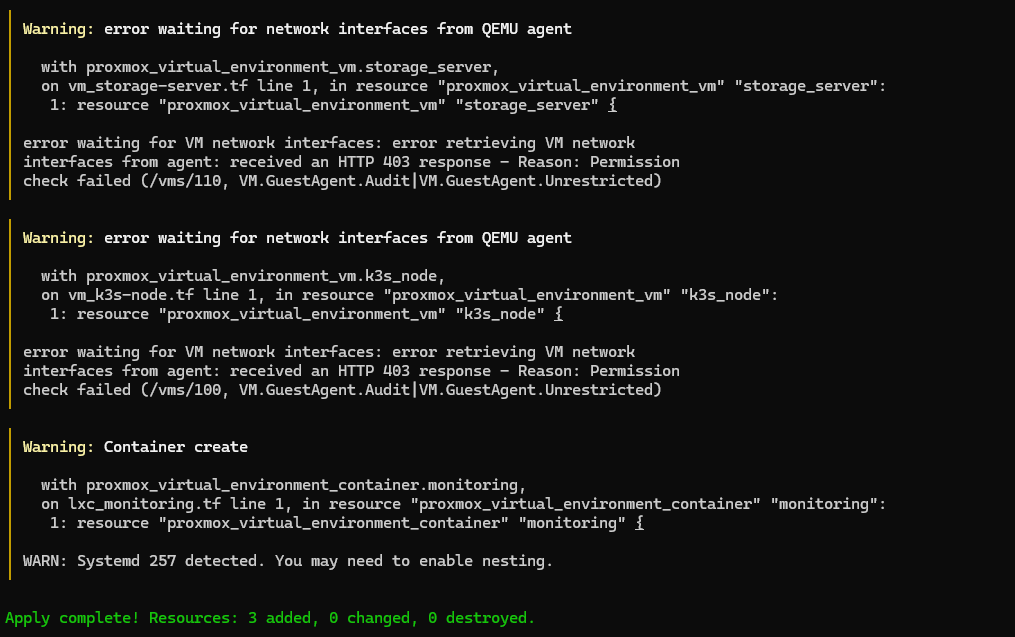
Task: Click 'proxmox_virtual_environment_vm.storage_server' resource reference
Action: [289, 67]
